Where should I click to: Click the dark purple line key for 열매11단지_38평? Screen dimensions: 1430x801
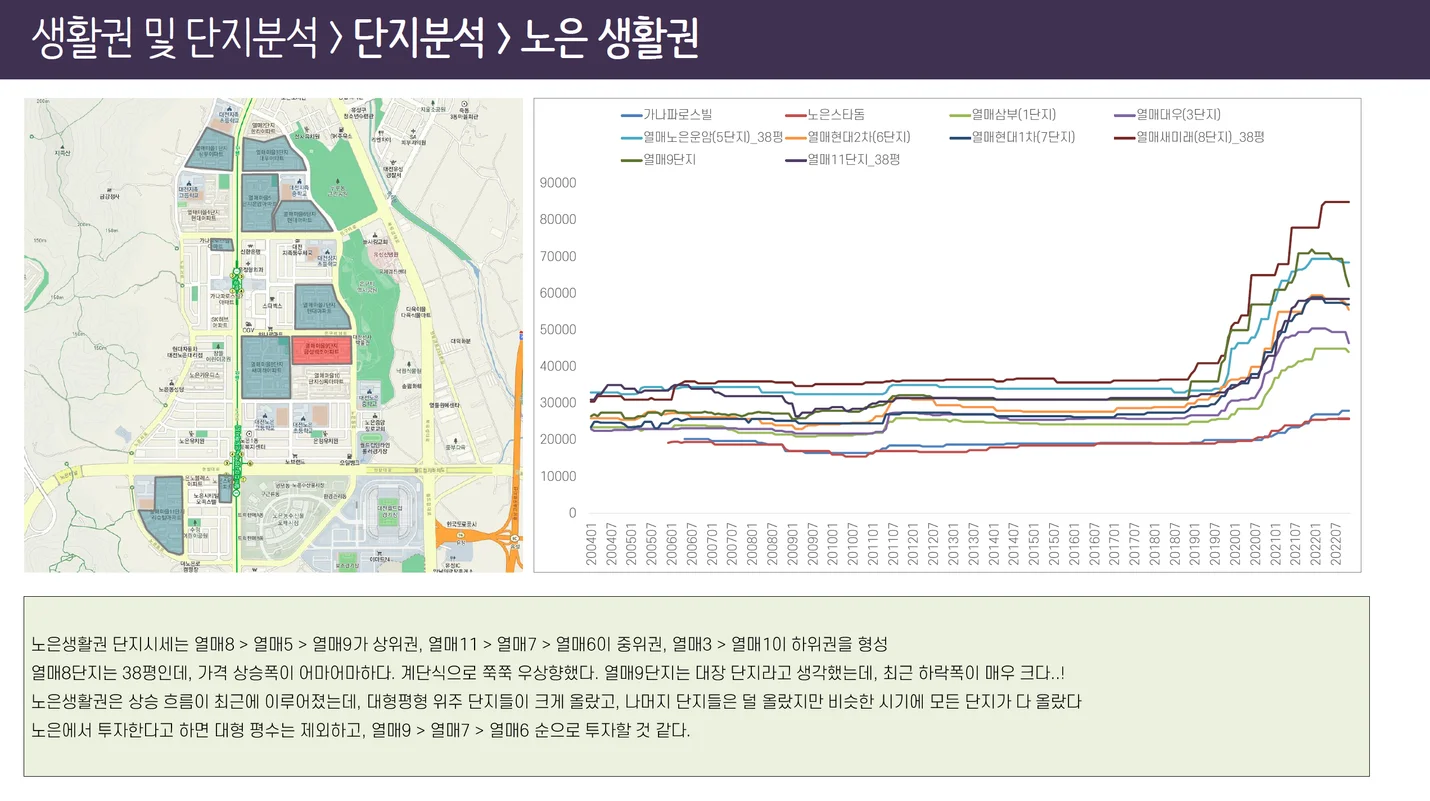[795, 159]
